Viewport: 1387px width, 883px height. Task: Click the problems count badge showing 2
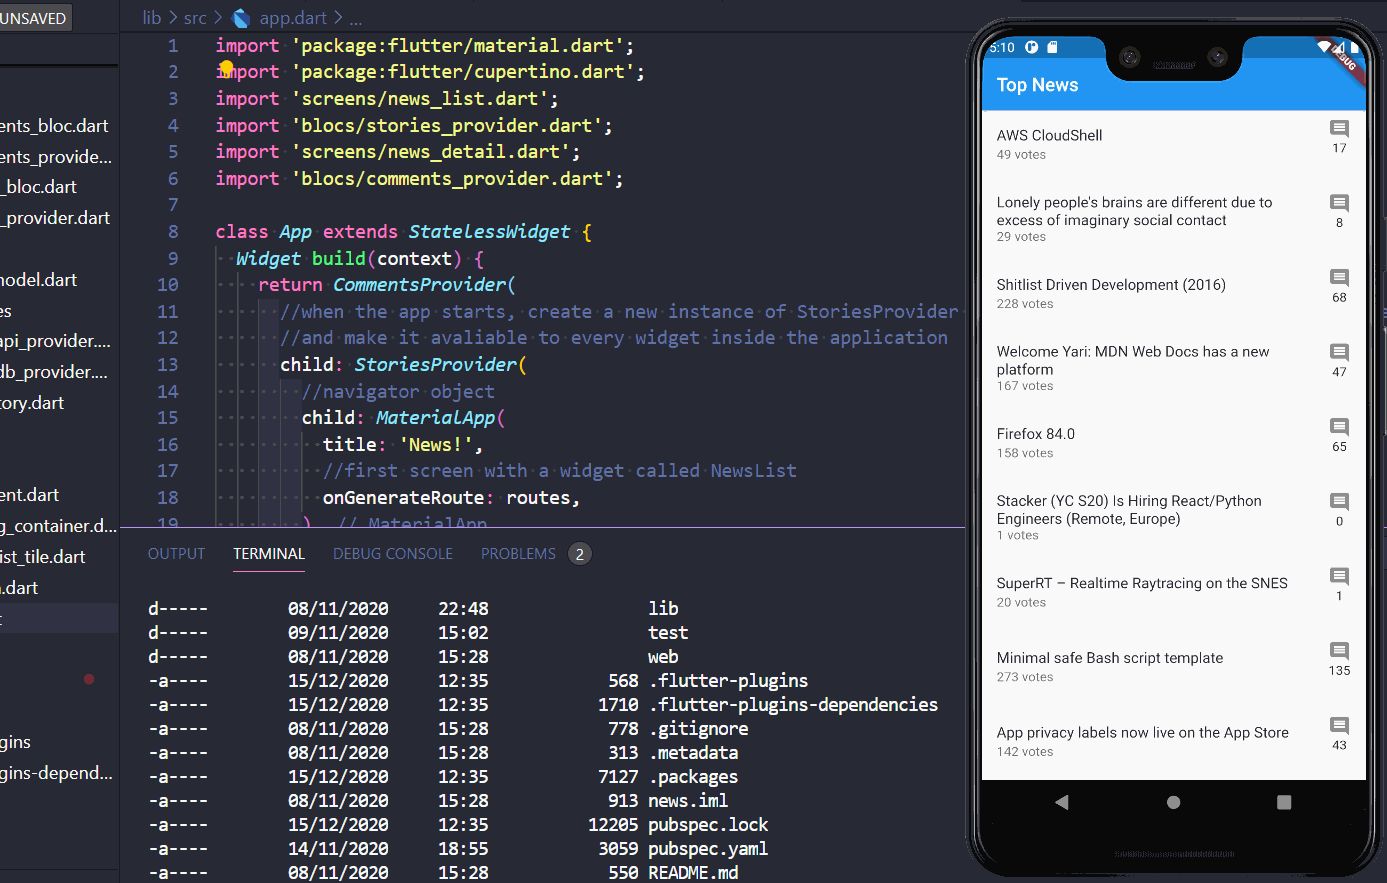[x=580, y=554]
